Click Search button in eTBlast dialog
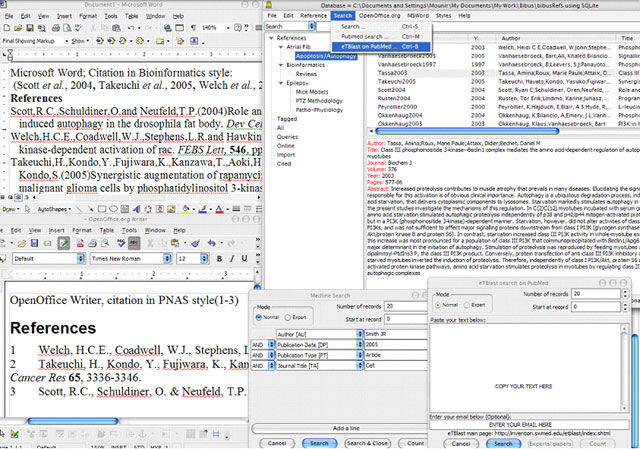 (x=503, y=443)
